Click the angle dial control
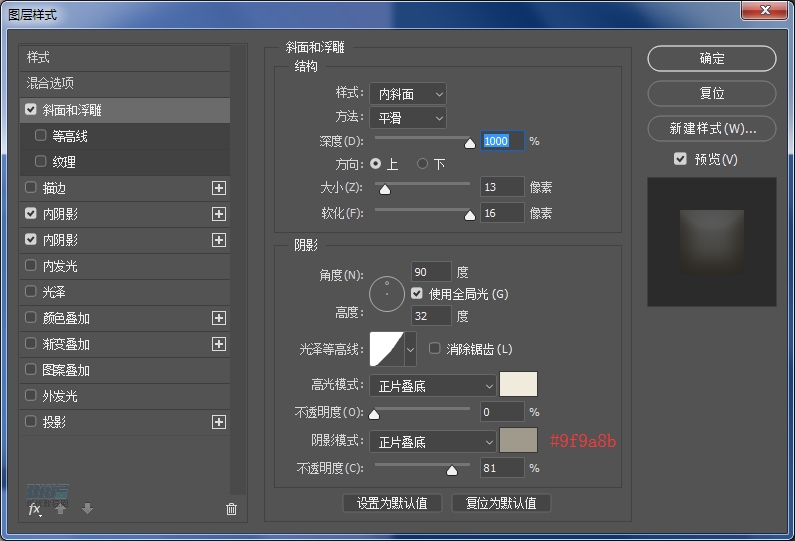This screenshot has height=541, width=795. pyautogui.click(x=387, y=294)
